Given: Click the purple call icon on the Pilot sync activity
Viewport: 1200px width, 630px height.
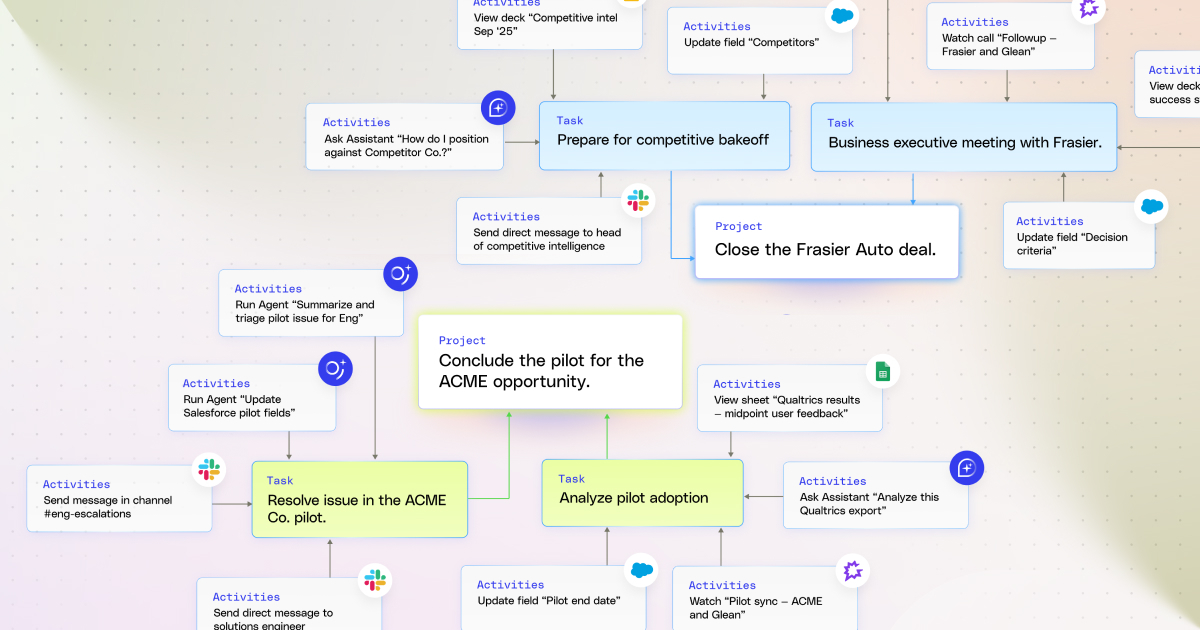Looking at the screenshot, I should point(853,571).
